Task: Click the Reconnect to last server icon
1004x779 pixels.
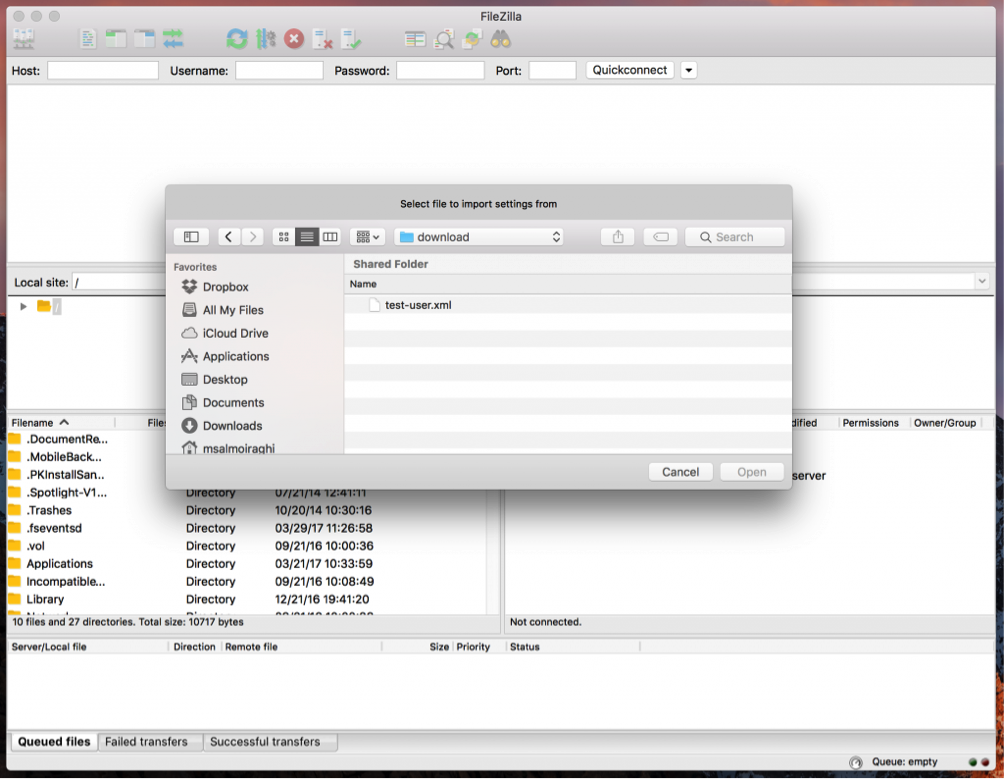Action: [351, 40]
